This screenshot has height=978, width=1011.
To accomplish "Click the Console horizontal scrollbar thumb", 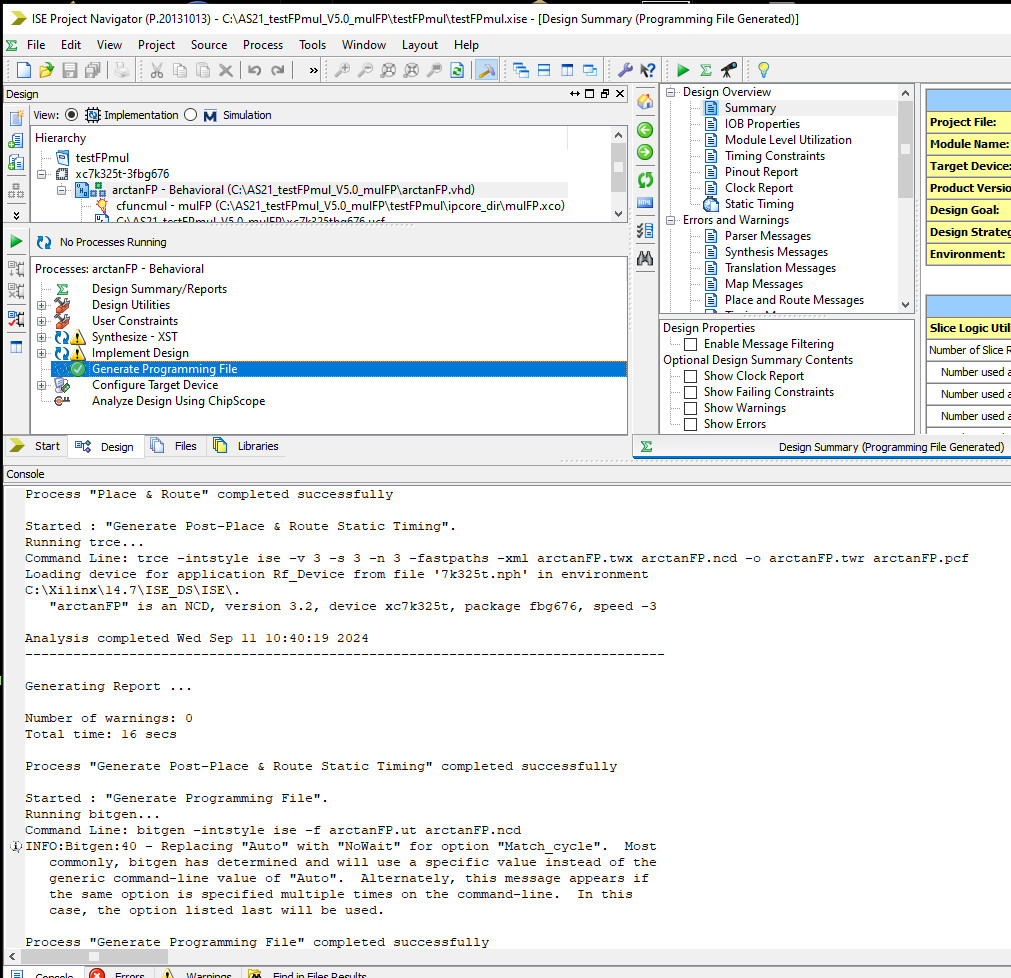I will tap(93, 957).
